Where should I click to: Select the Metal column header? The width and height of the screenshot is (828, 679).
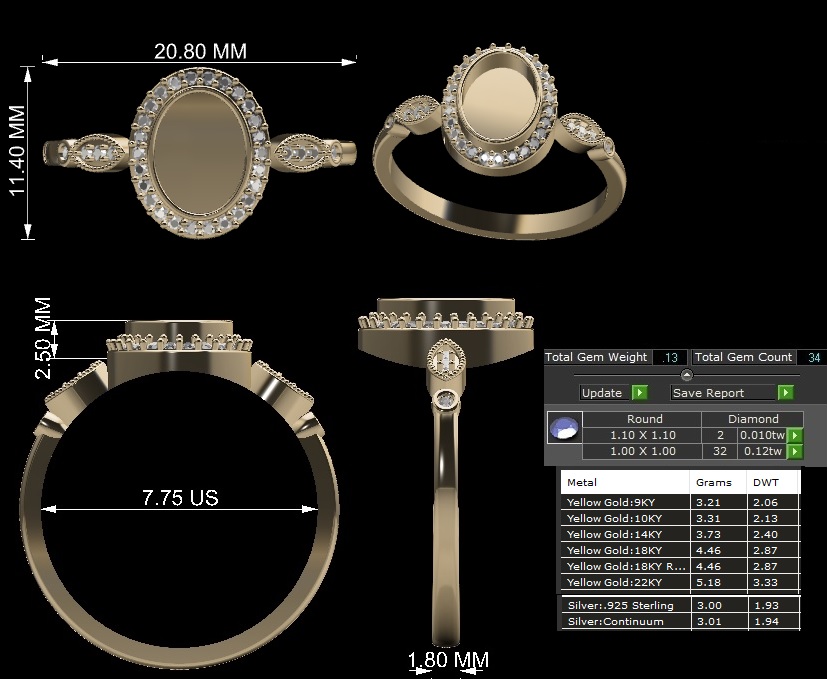point(625,482)
